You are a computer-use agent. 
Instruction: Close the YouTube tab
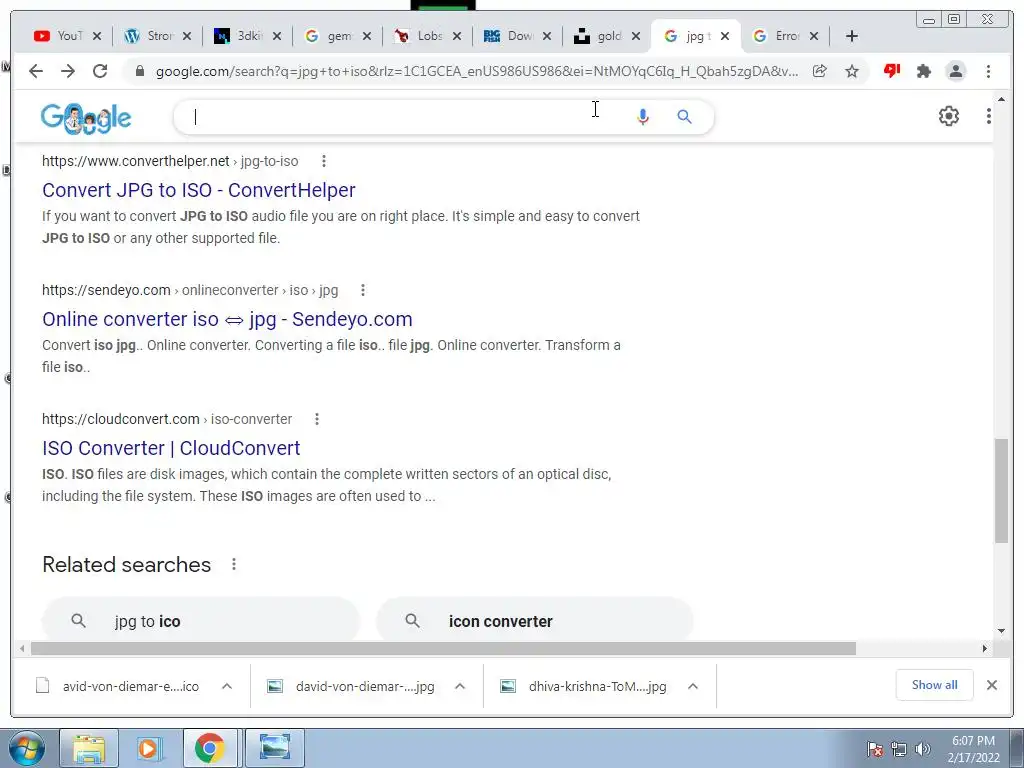tap(97, 36)
